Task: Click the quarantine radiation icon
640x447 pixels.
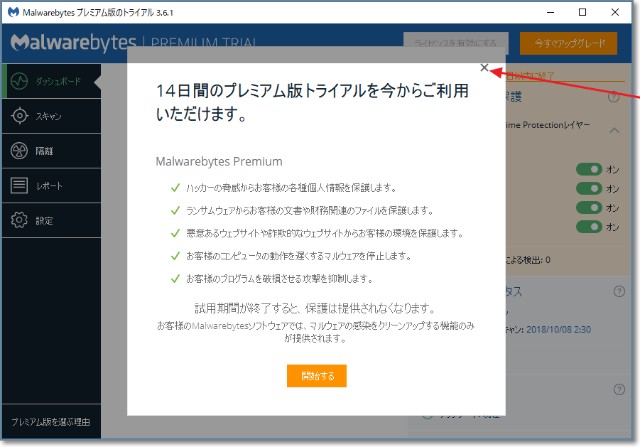Action: click(19, 151)
